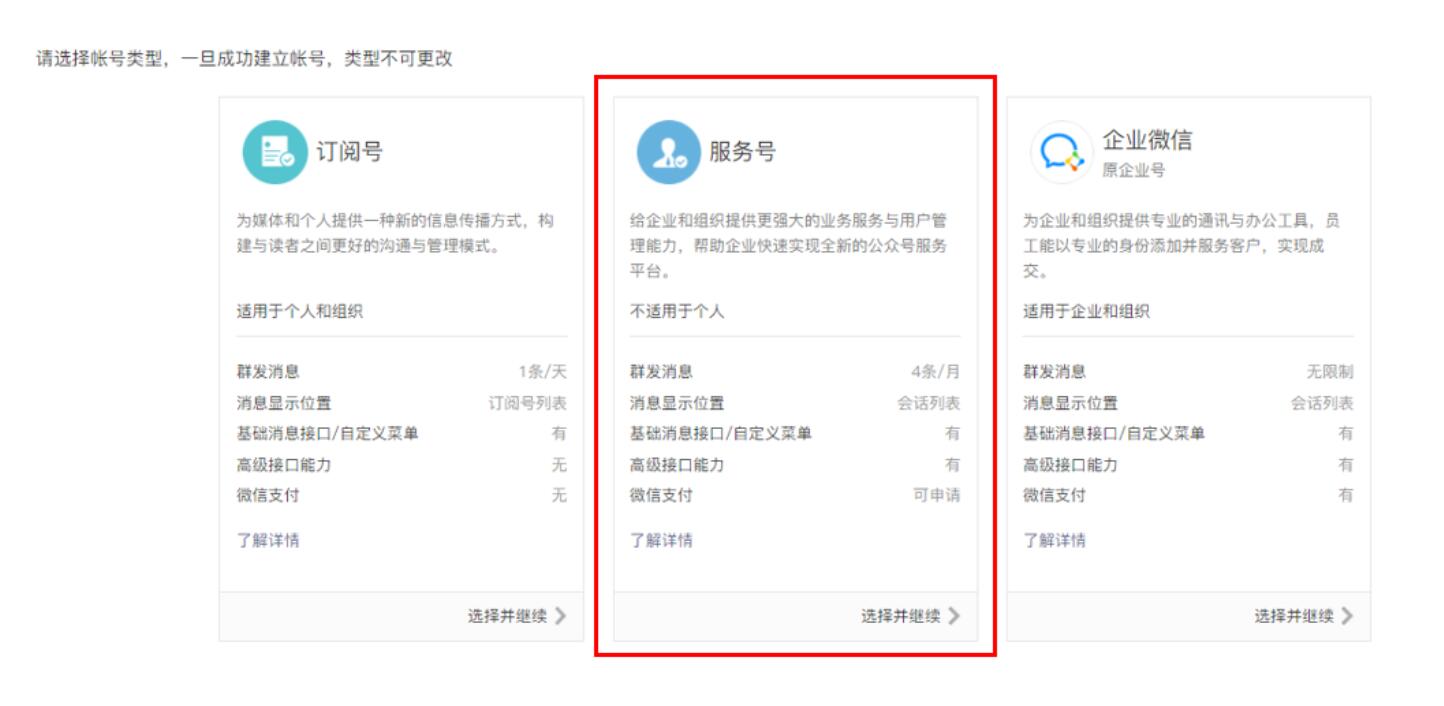This screenshot has width=1444, height=706.
Task: Click 适用于企业和组织 label in 企业微信 card
Action: [1085, 312]
